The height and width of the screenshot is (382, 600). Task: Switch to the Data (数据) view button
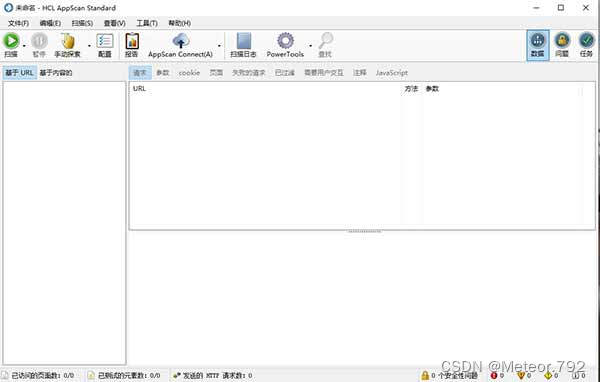pyautogui.click(x=538, y=45)
